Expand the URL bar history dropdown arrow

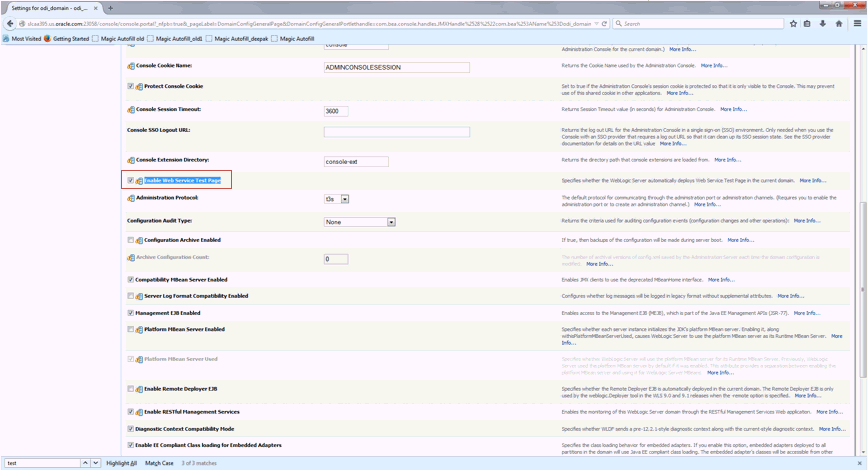[x=596, y=24]
